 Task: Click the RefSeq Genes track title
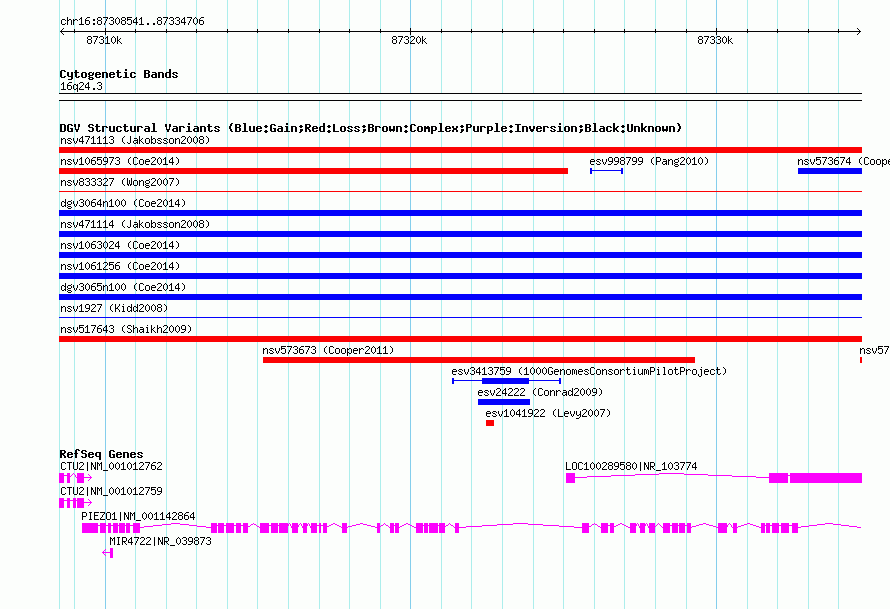point(101,454)
